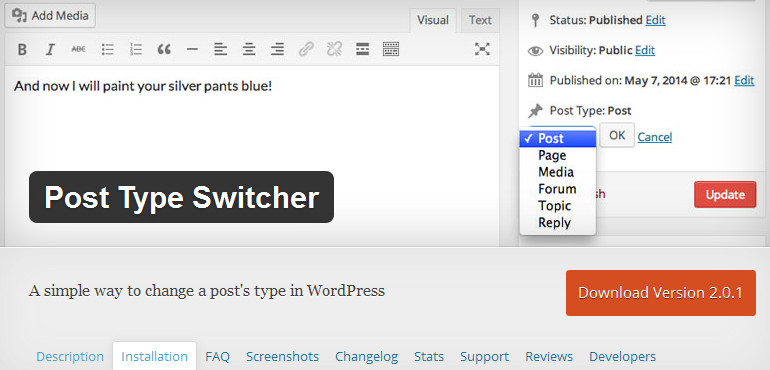Align text right
Screen dimensions: 770x370
[x=277, y=49]
